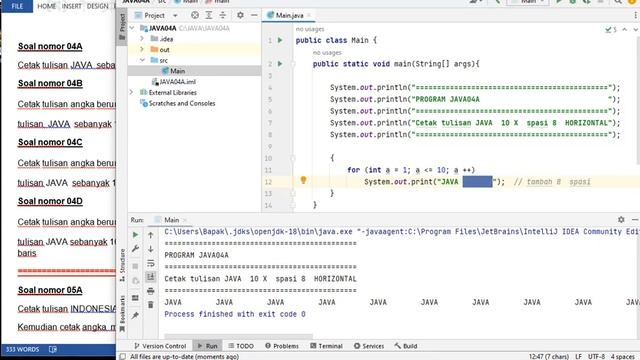Click the editor tabs more-options icon
The width and height of the screenshot is (640, 360).
[636, 15]
